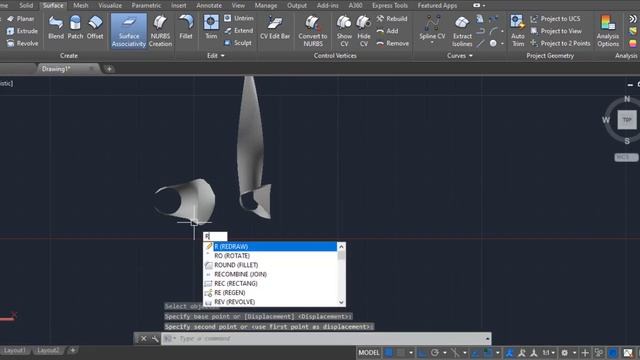Open the CV Edit Bar tool

[275, 28]
